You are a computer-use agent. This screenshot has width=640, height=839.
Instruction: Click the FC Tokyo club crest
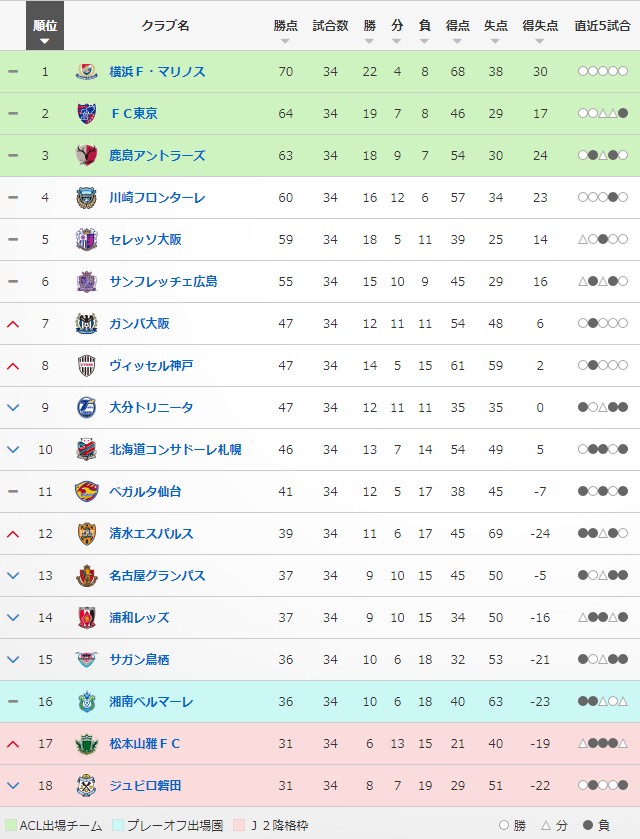click(x=86, y=114)
